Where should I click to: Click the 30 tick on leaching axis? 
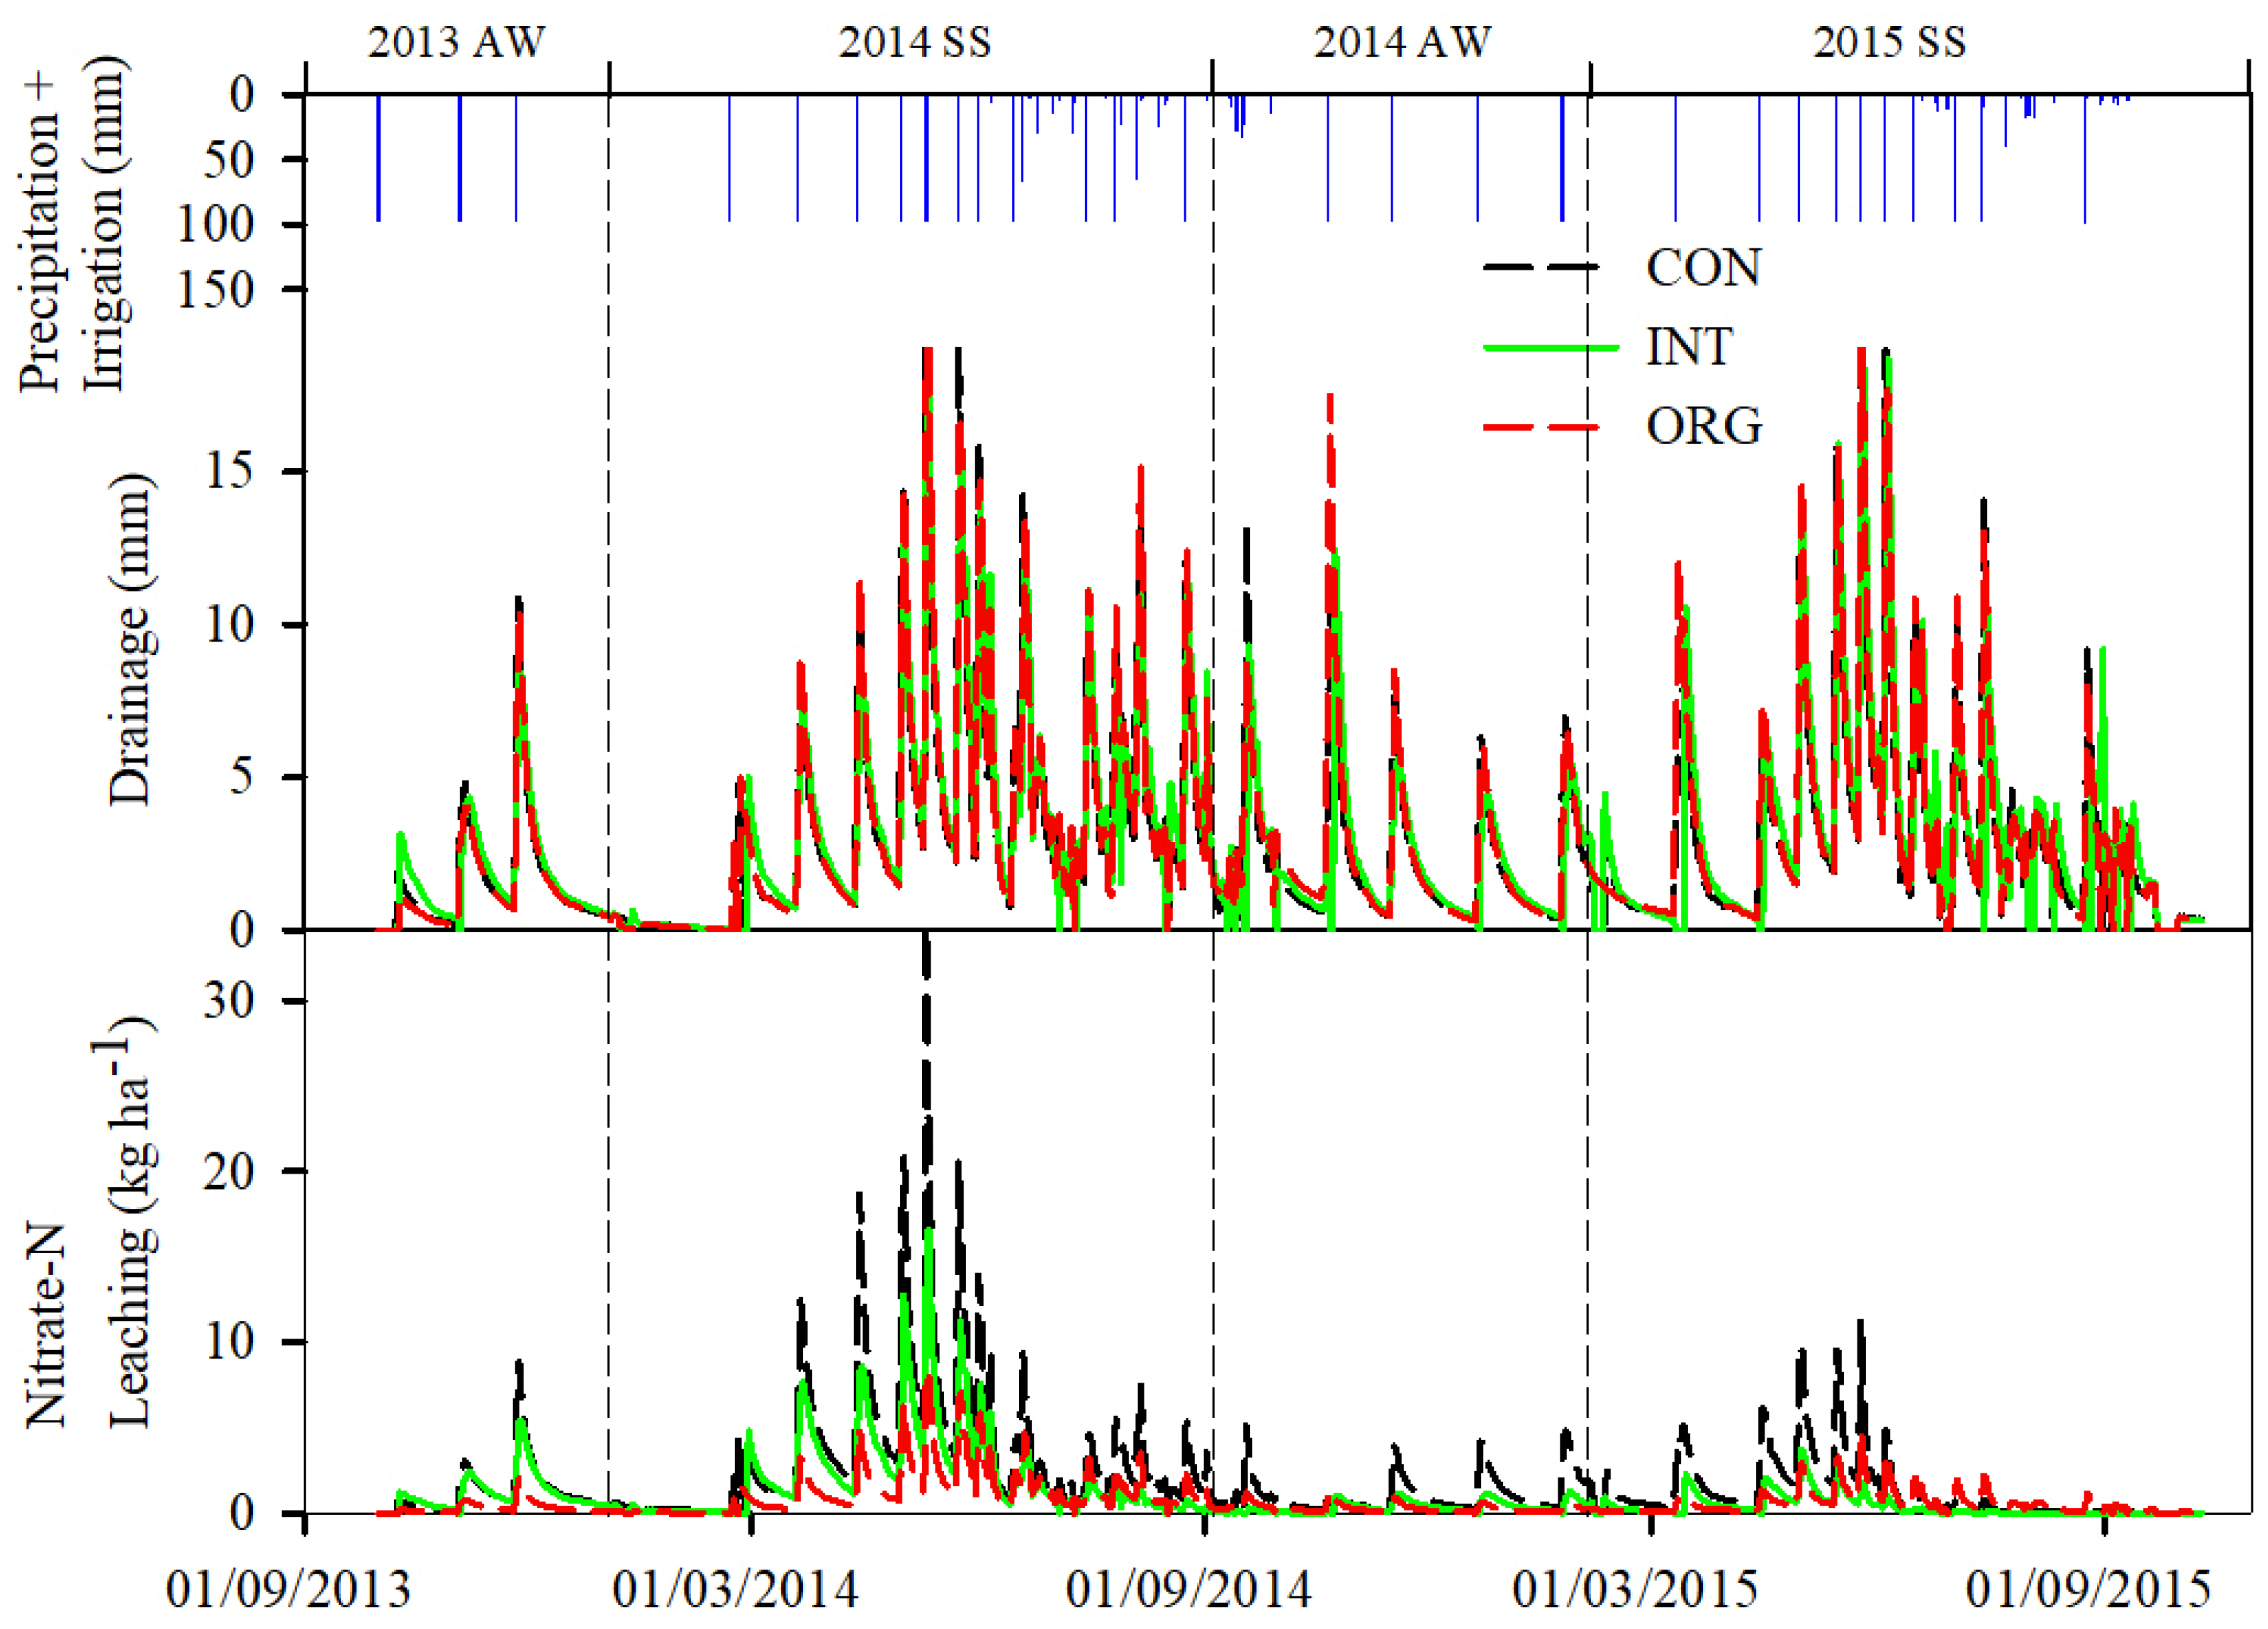pyautogui.click(x=228, y=1000)
